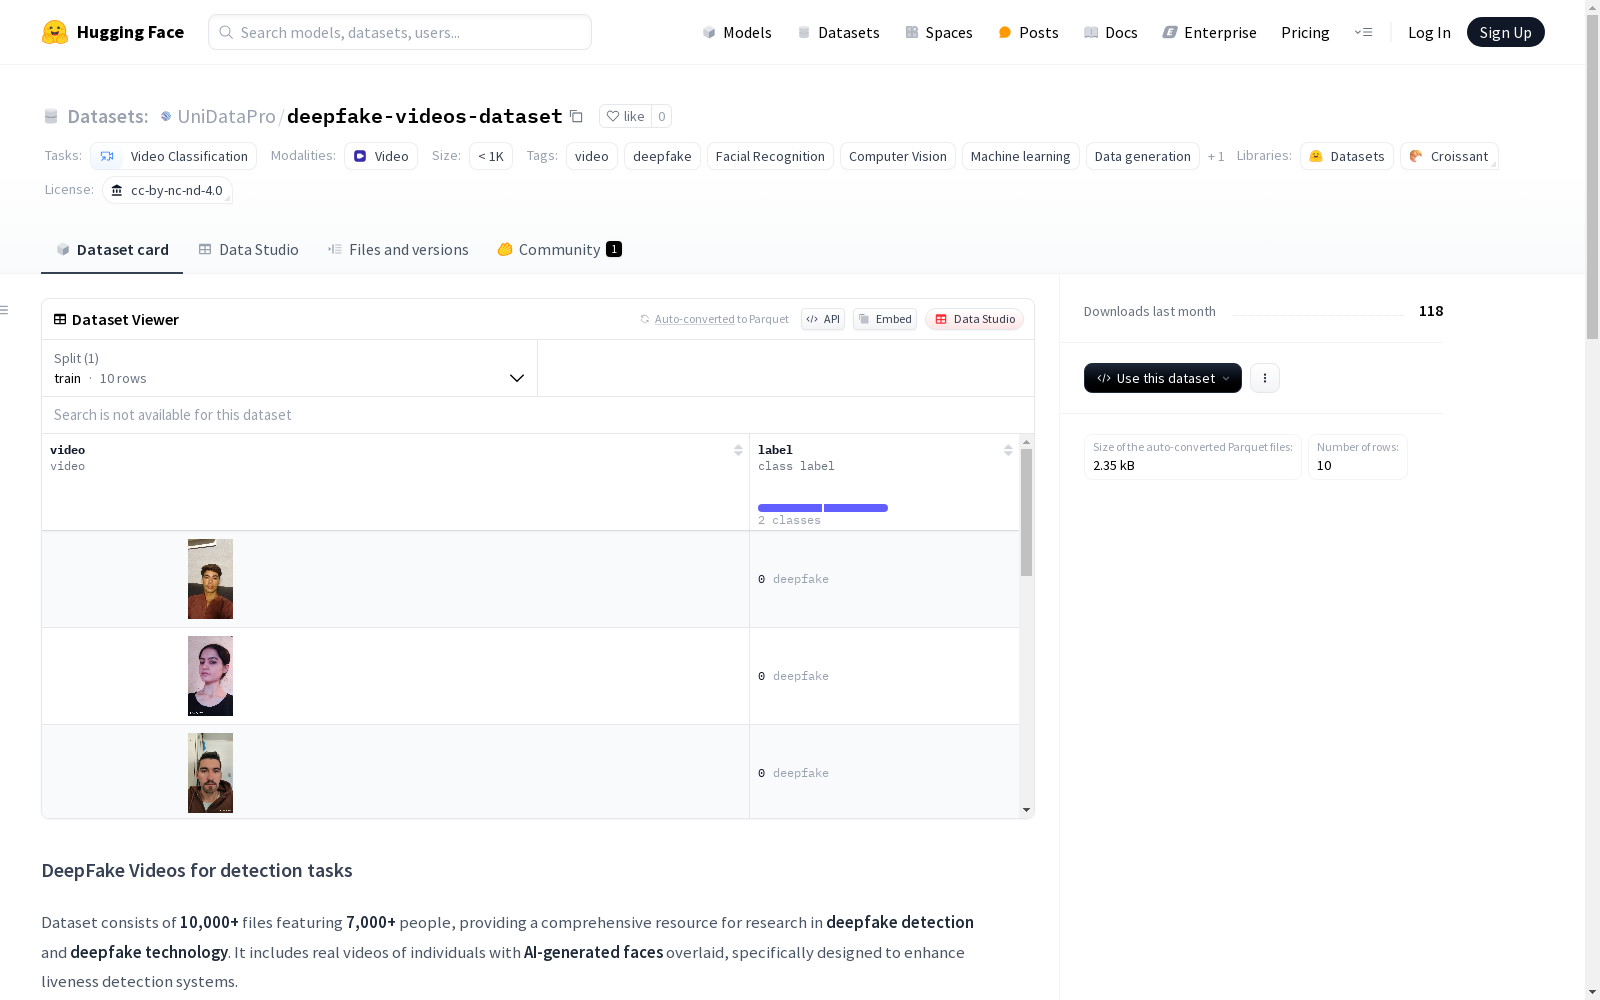Screen dimensions: 1600x1000
Task: Click the heart like button
Action: point(625,116)
